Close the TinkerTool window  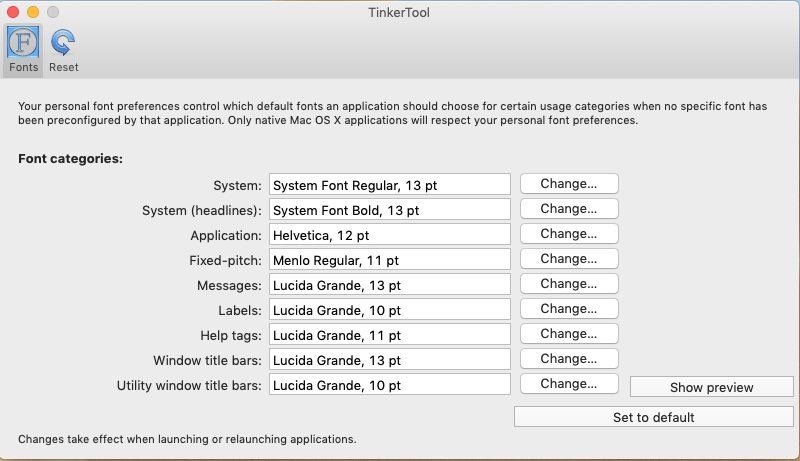click(x=13, y=12)
